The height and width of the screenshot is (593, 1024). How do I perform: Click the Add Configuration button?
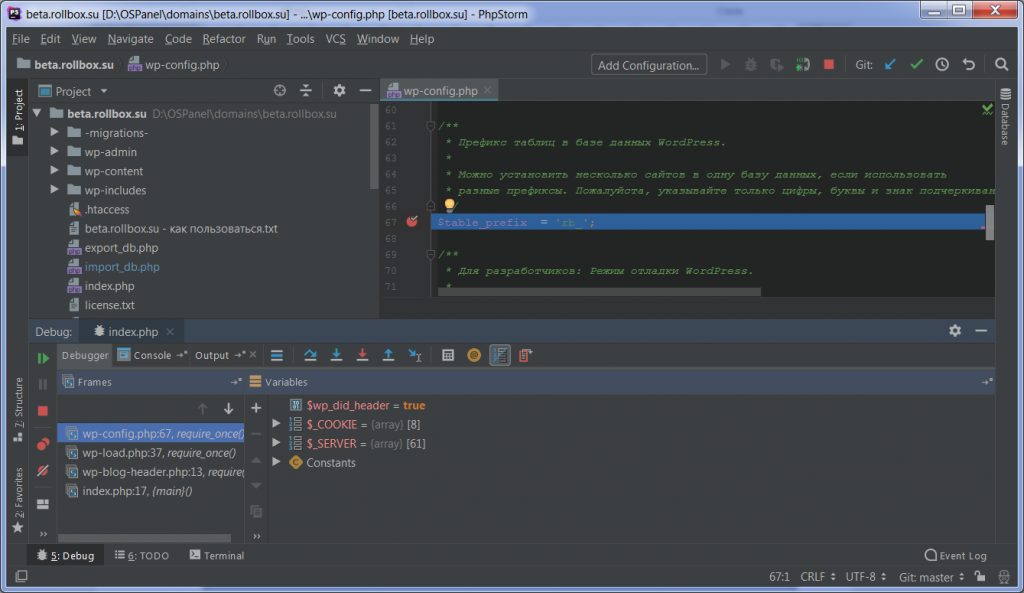coord(648,65)
